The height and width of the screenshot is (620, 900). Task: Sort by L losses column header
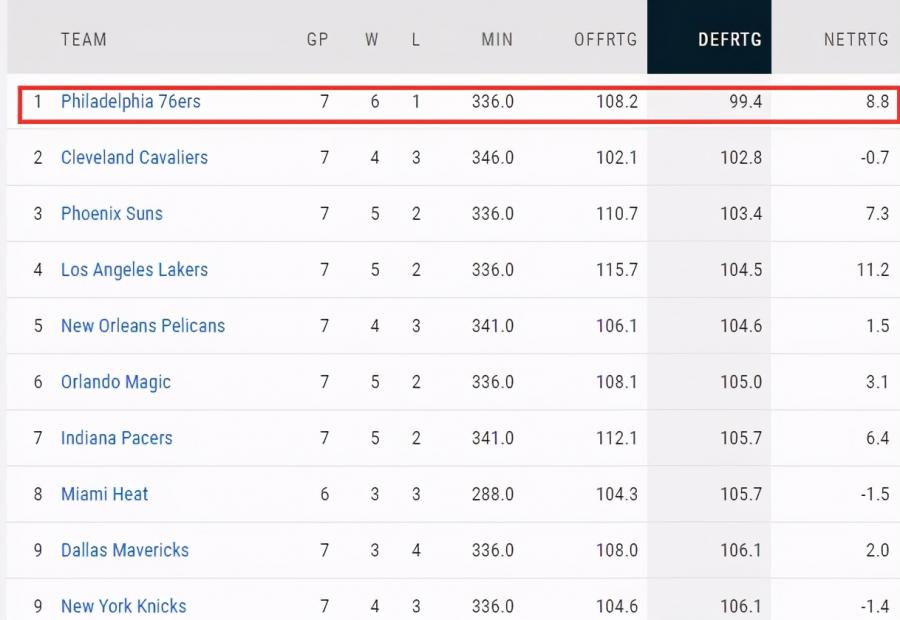(x=416, y=39)
